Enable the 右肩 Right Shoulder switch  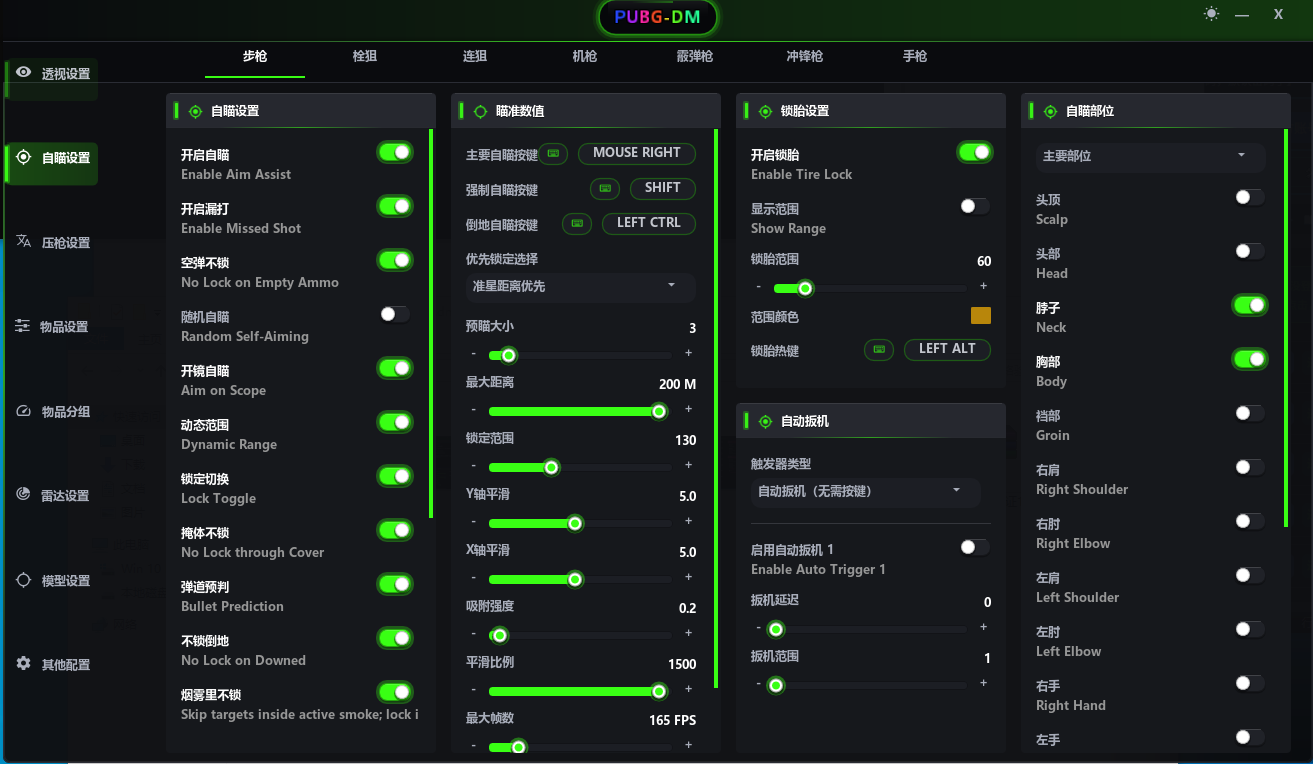coord(1250,467)
